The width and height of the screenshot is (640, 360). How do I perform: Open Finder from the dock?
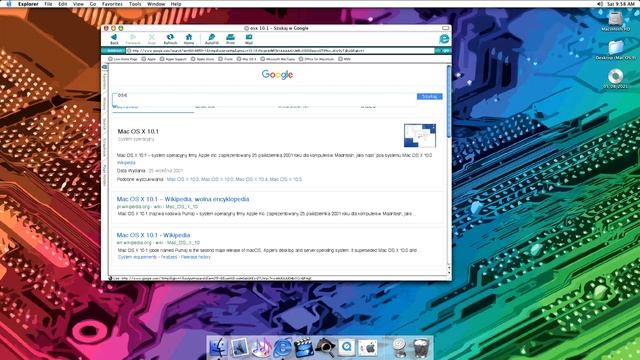(x=218, y=348)
